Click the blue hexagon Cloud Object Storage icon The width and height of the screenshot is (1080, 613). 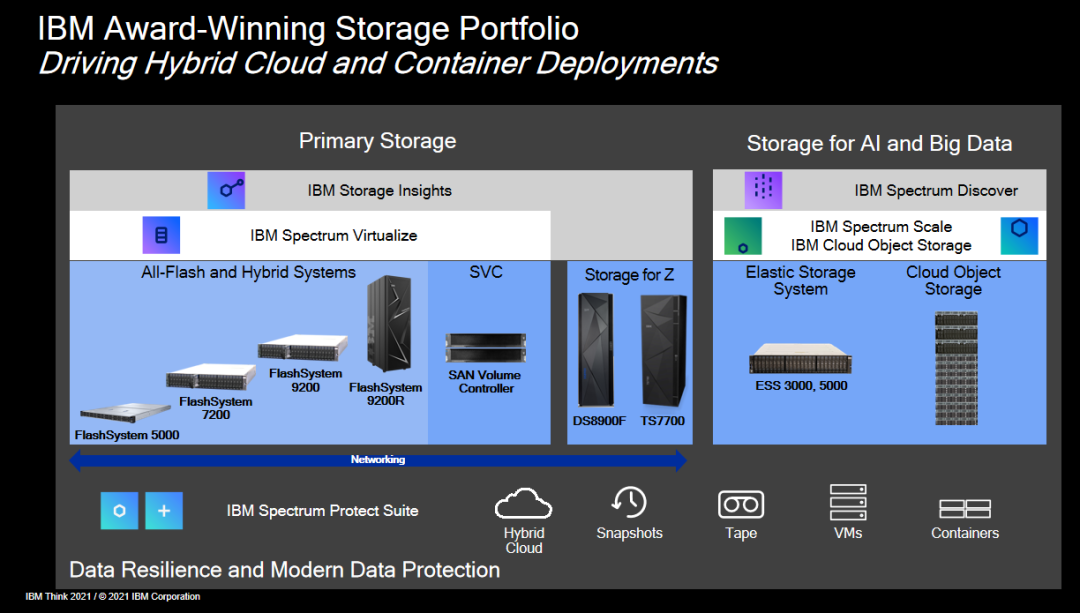(1019, 236)
